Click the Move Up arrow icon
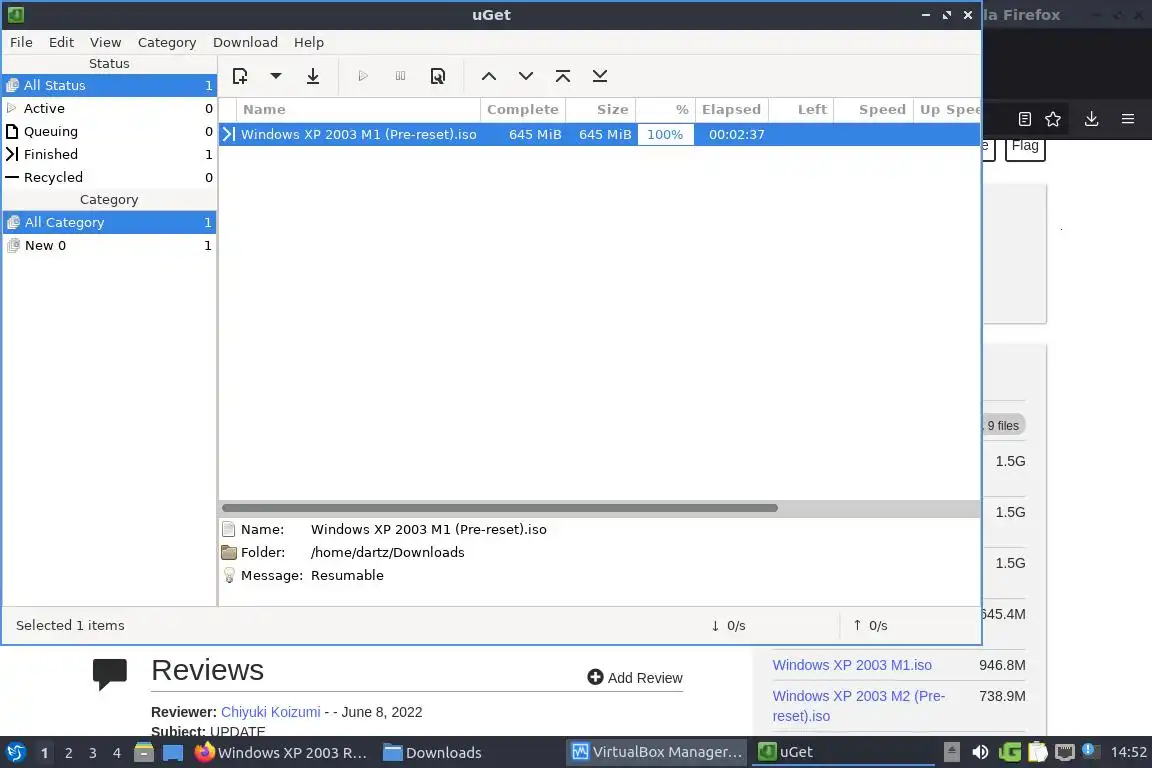Image resolution: width=1152 pixels, height=768 pixels. click(489, 76)
